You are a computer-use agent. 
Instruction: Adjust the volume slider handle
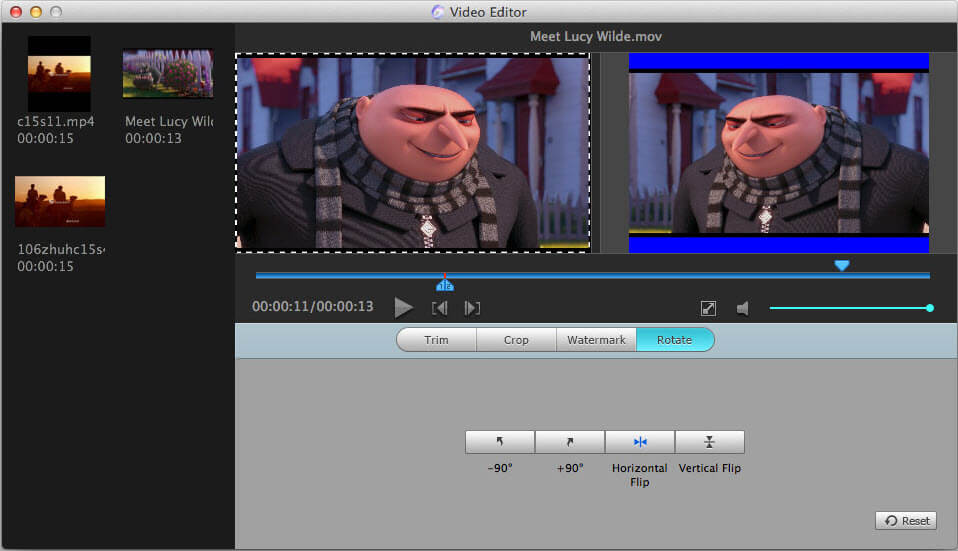929,308
